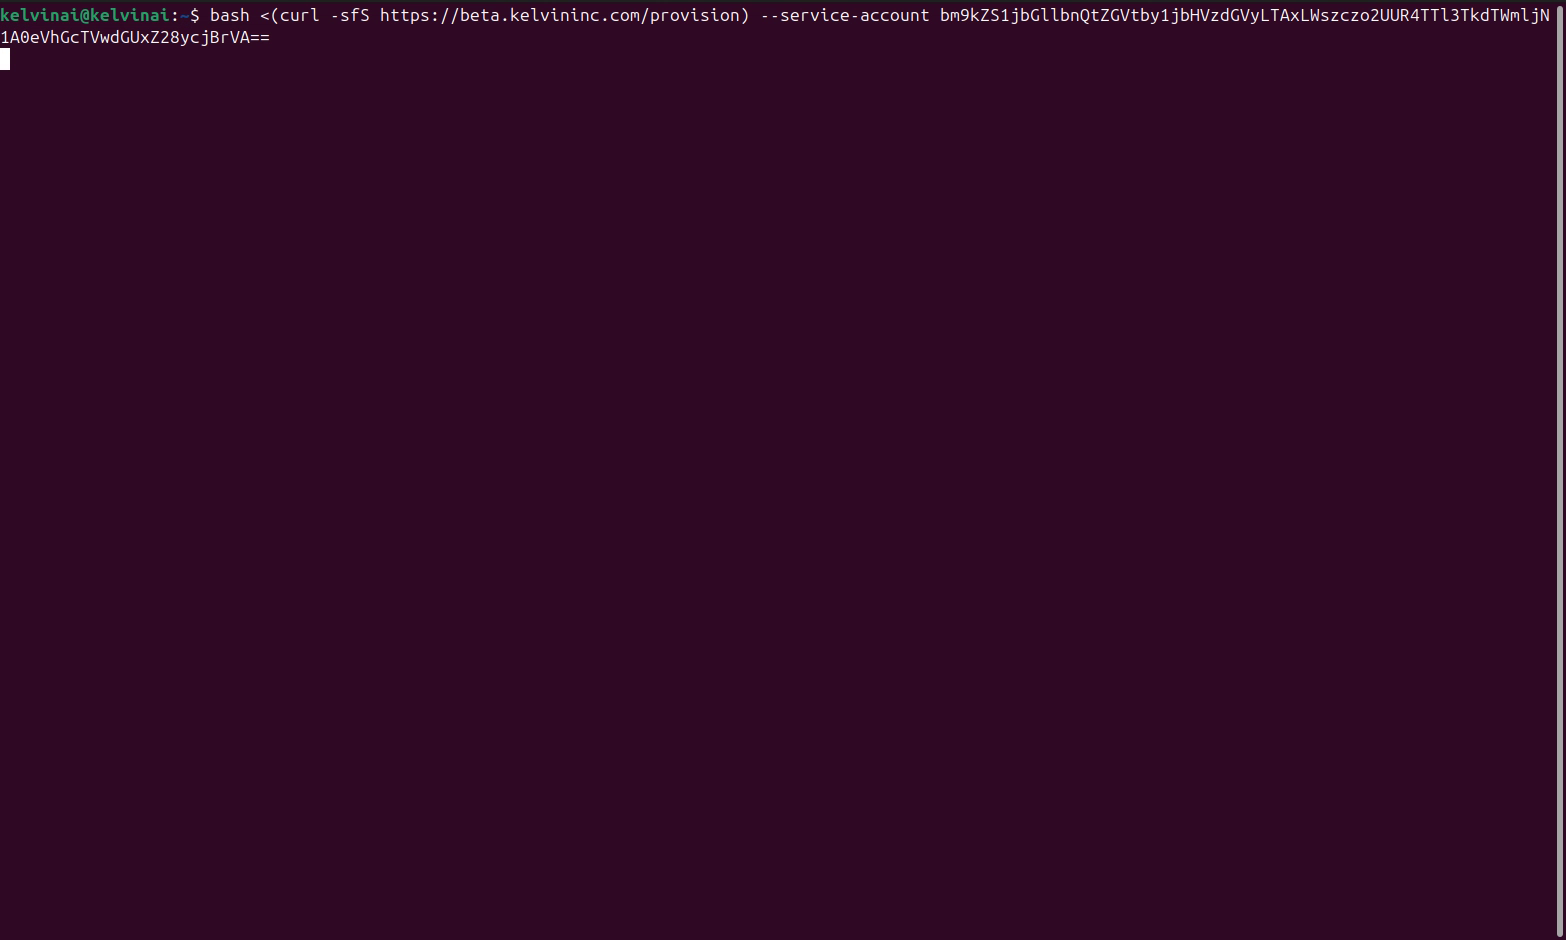Click the --service-account option
Image resolution: width=1566 pixels, height=940 pixels.
click(845, 15)
